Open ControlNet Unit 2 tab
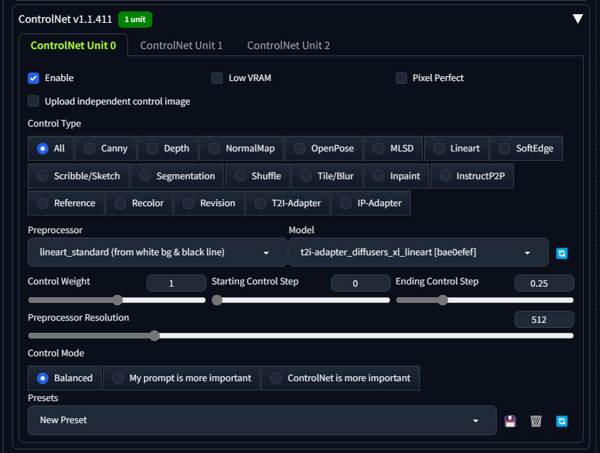This screenshot has height=453, width=600. [288, 46]
